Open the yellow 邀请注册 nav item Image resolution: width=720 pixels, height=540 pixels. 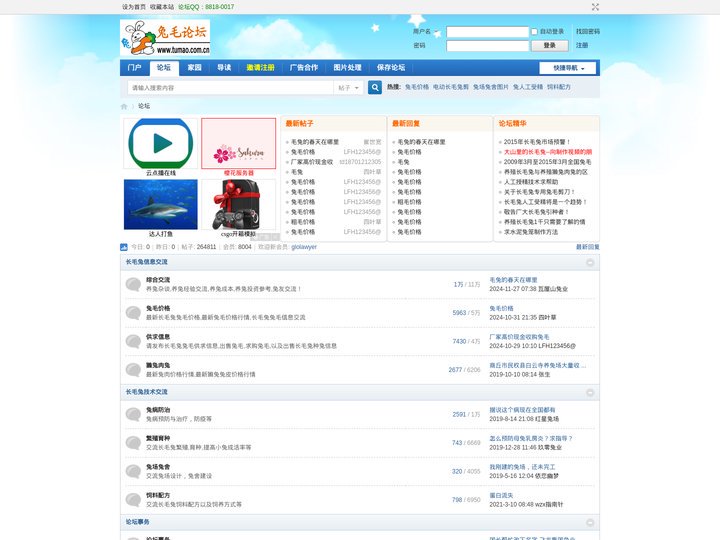click(x=260, y=68)
